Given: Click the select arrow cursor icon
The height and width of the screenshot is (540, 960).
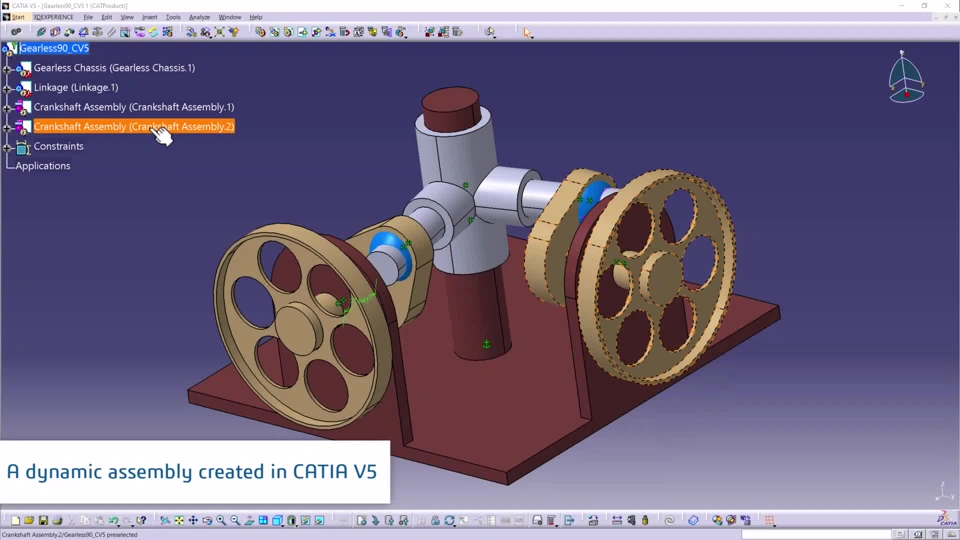Looking at the screenshot, I should [527, 32].
